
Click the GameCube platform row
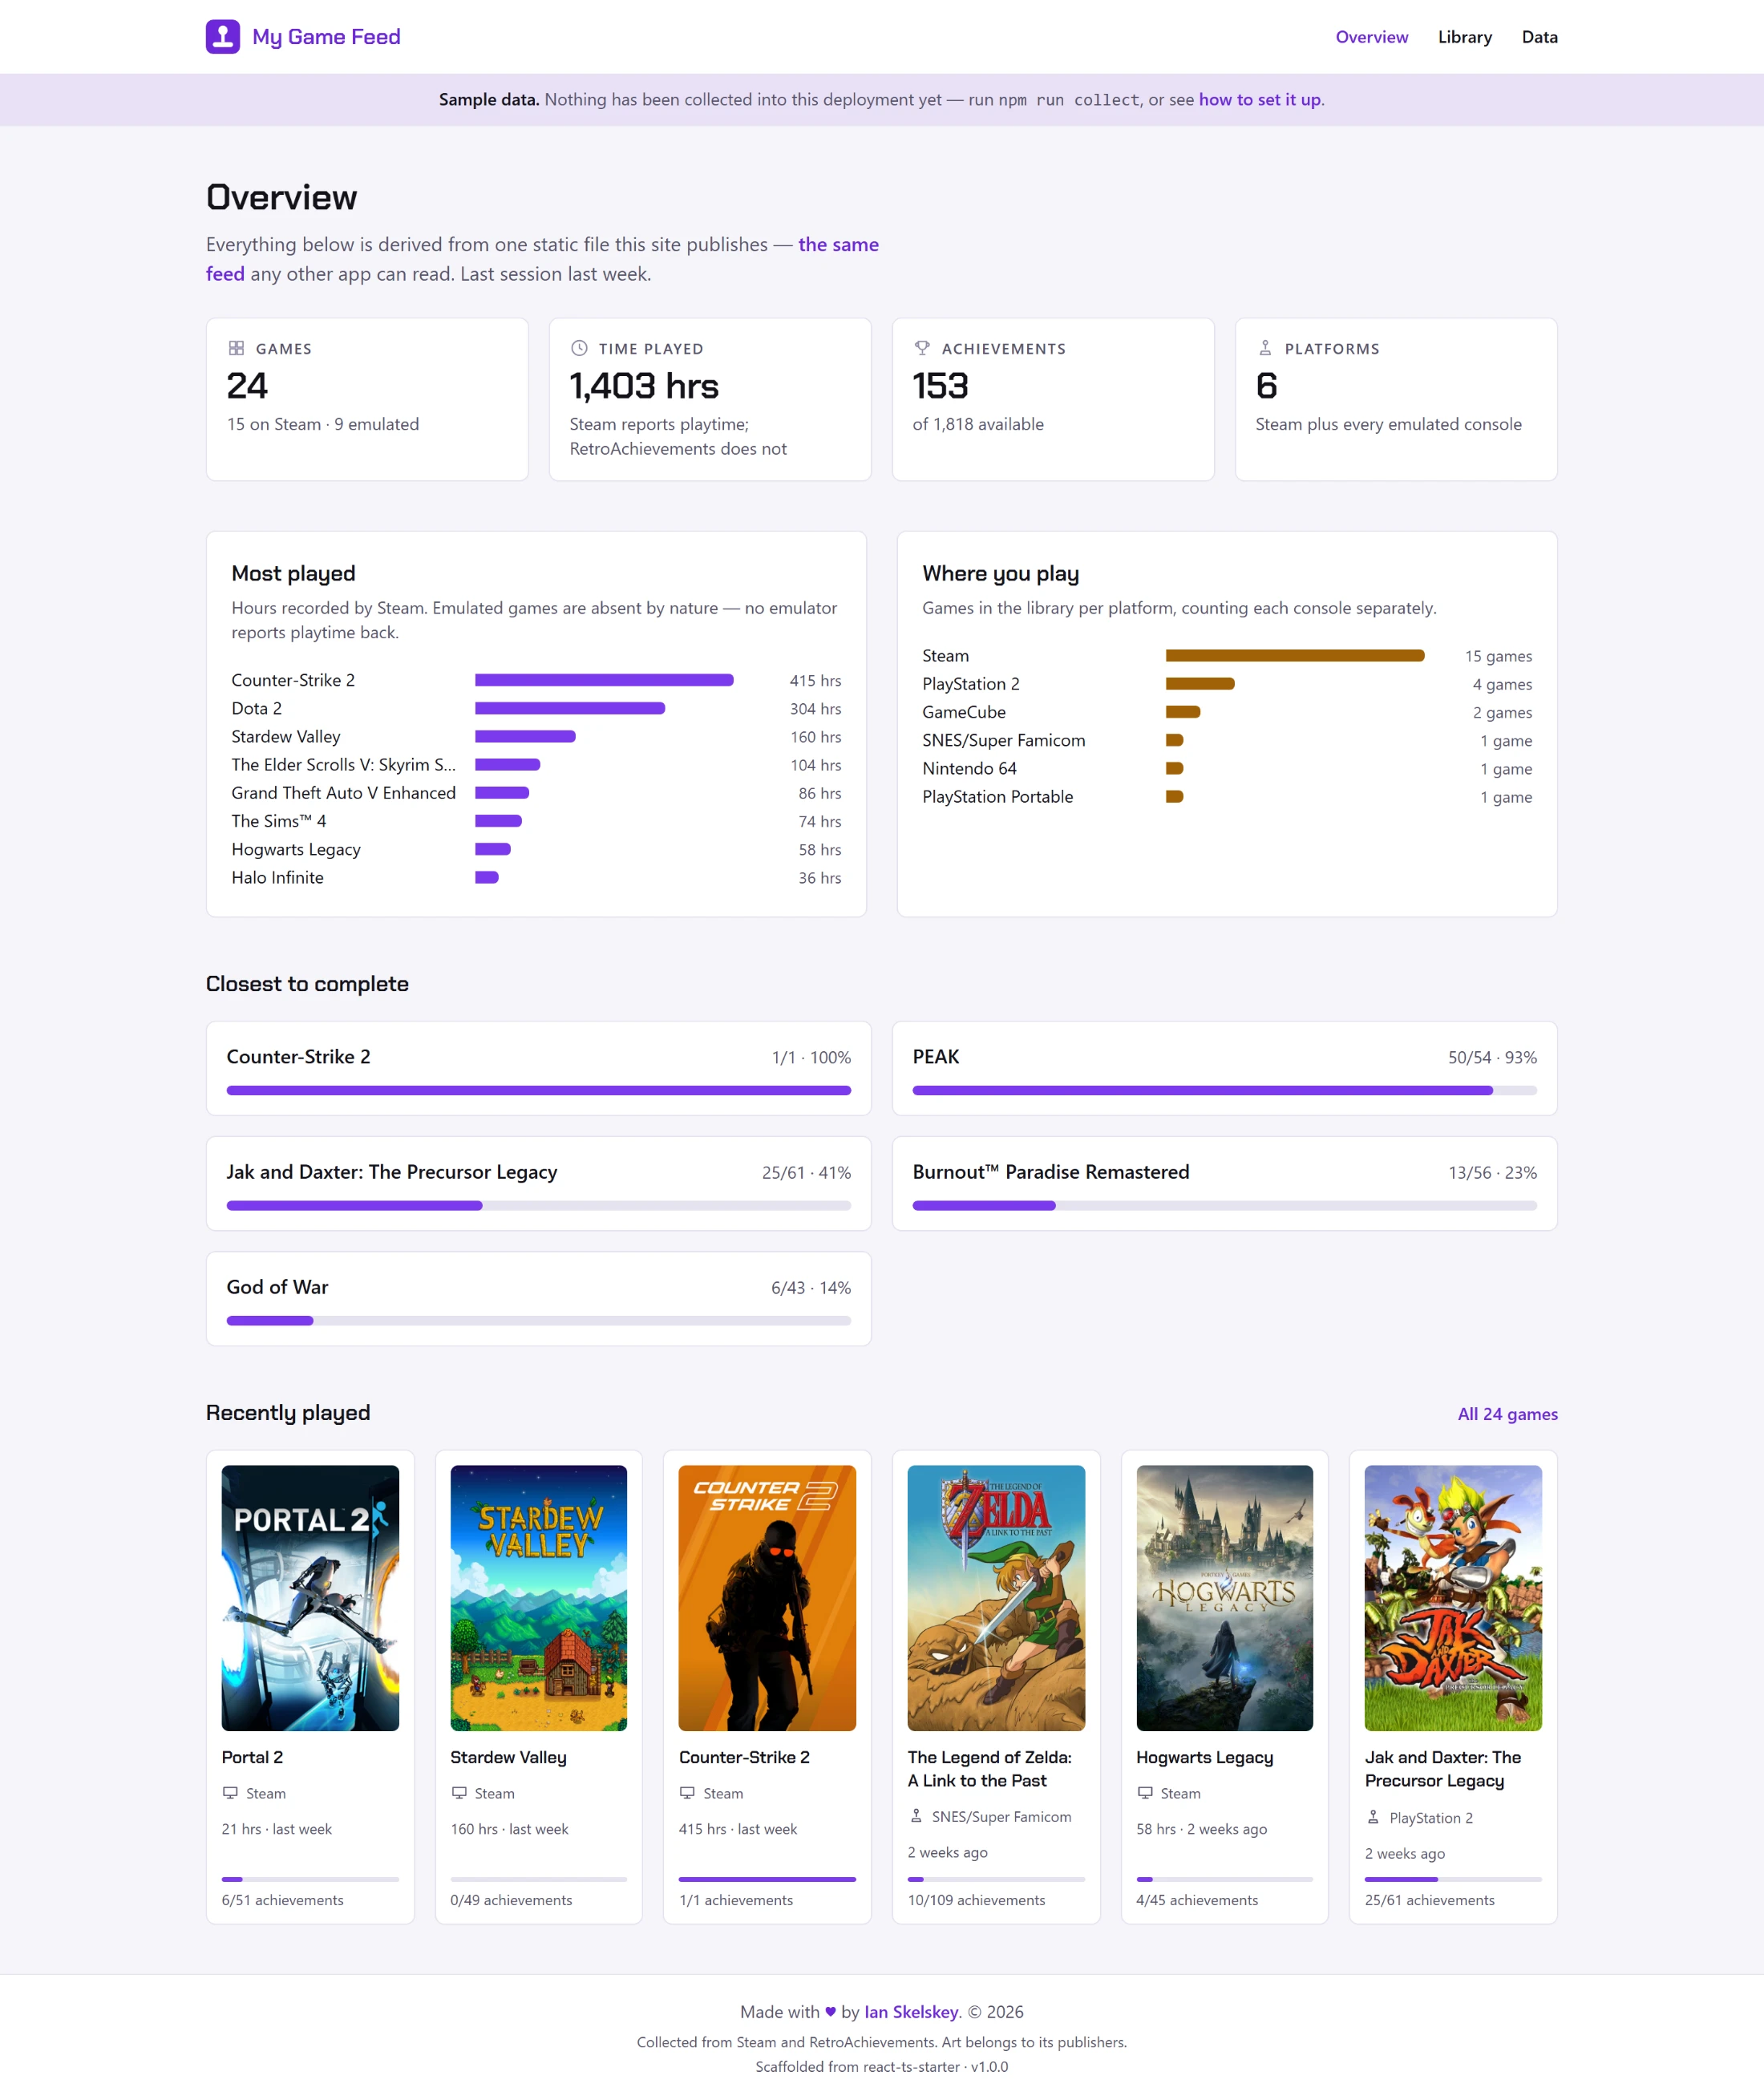[x=1227, y=712]
